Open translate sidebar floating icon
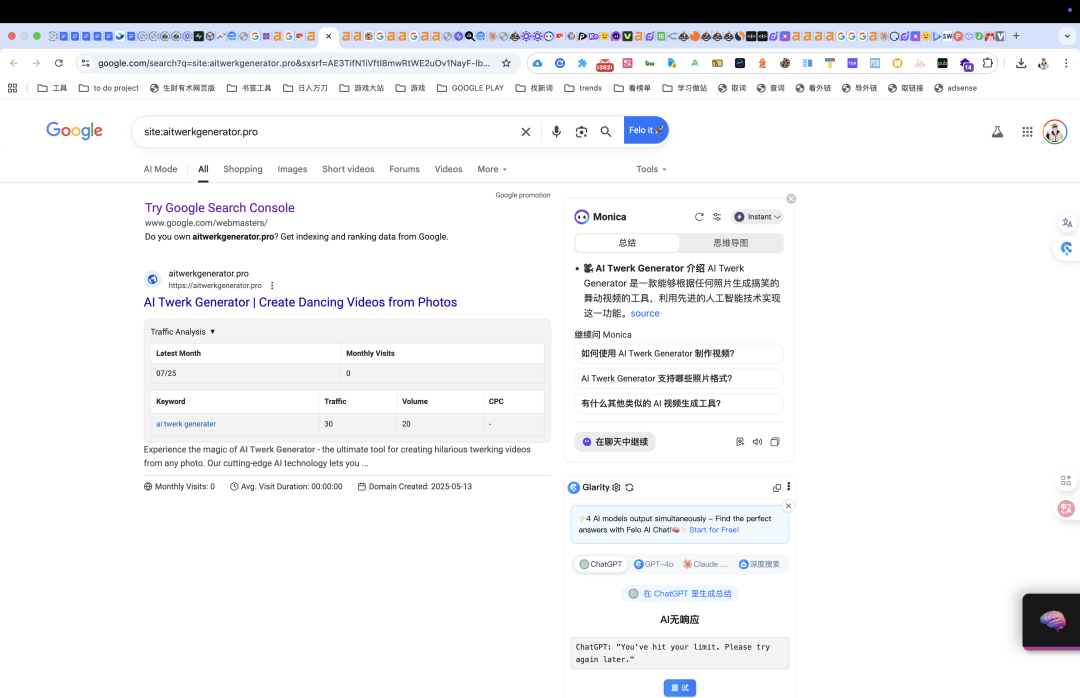The height and width of the screenshot is (698, 1080). click(1067, 223)
